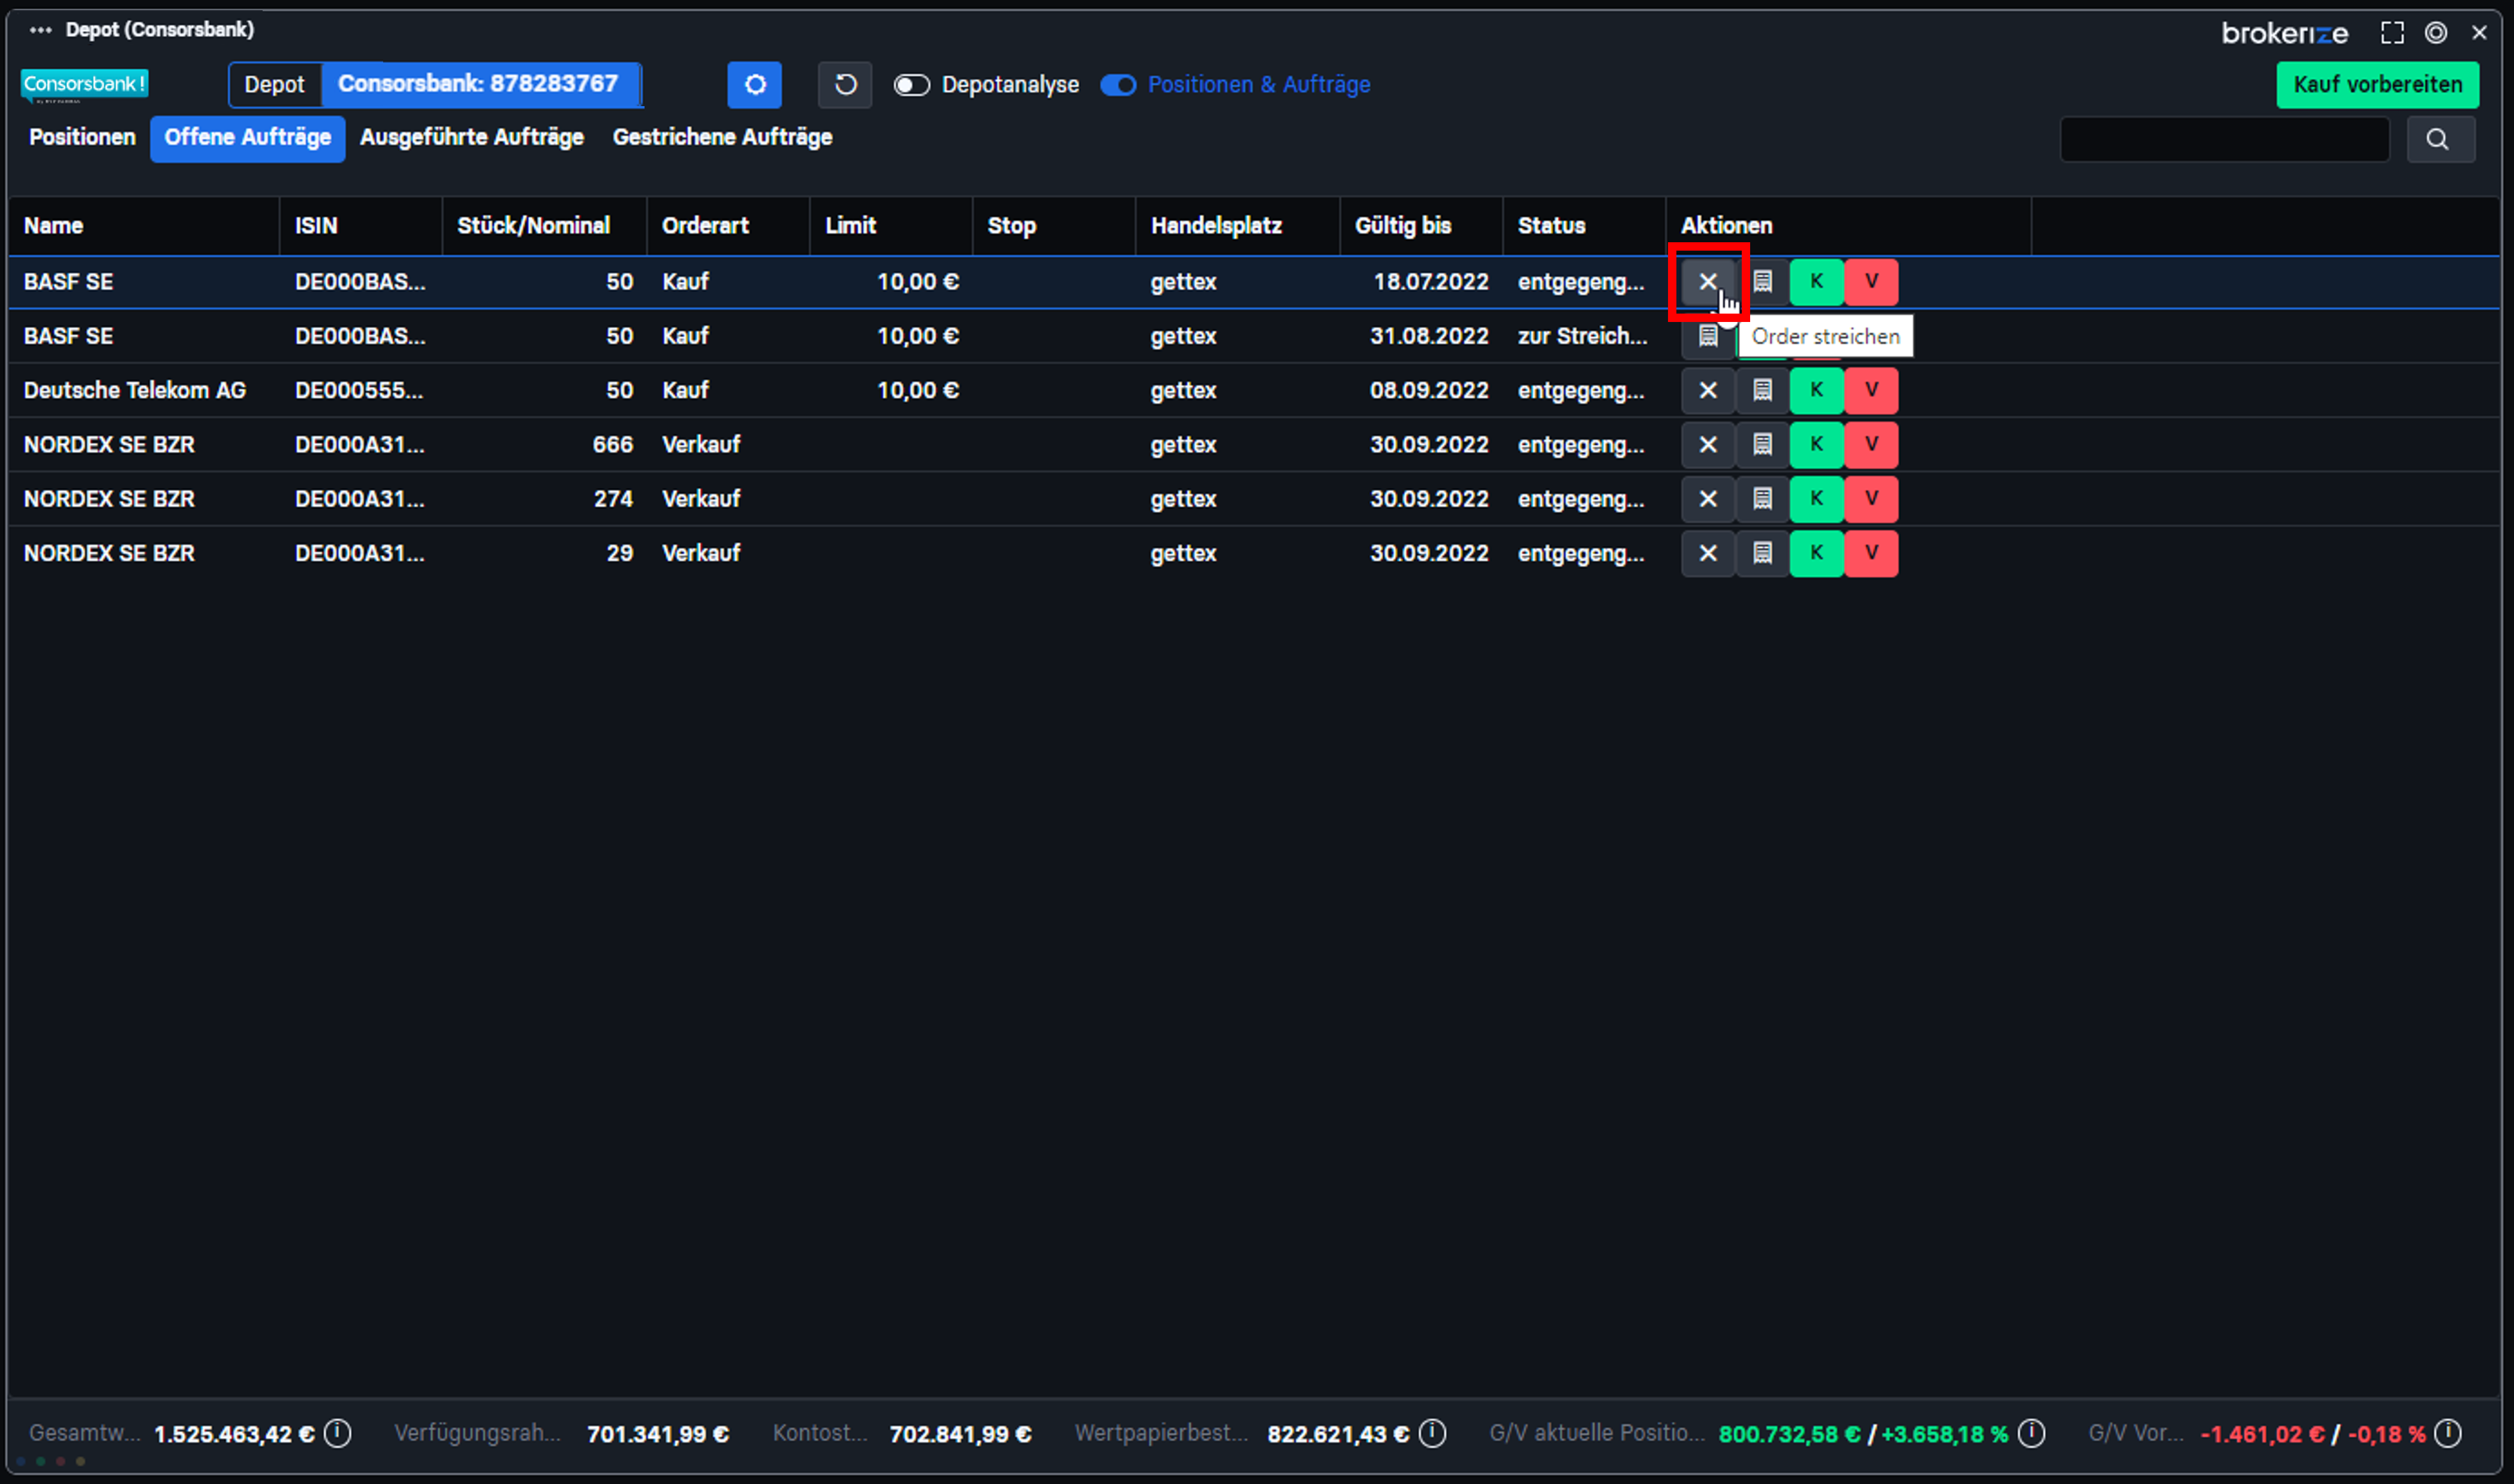The height and width of the screenshot is (1484, 2514).
Task: Open brokerize target settings icon
Action: coord(2436,33)
